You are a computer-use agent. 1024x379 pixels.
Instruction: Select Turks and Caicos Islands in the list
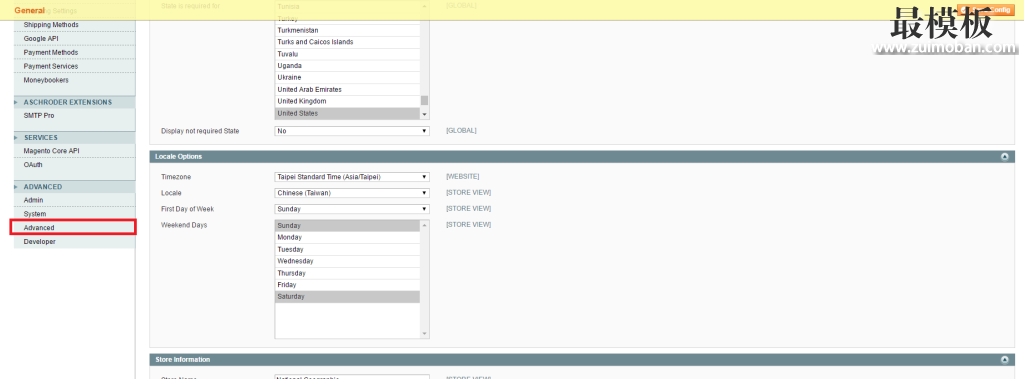(347, 42)
